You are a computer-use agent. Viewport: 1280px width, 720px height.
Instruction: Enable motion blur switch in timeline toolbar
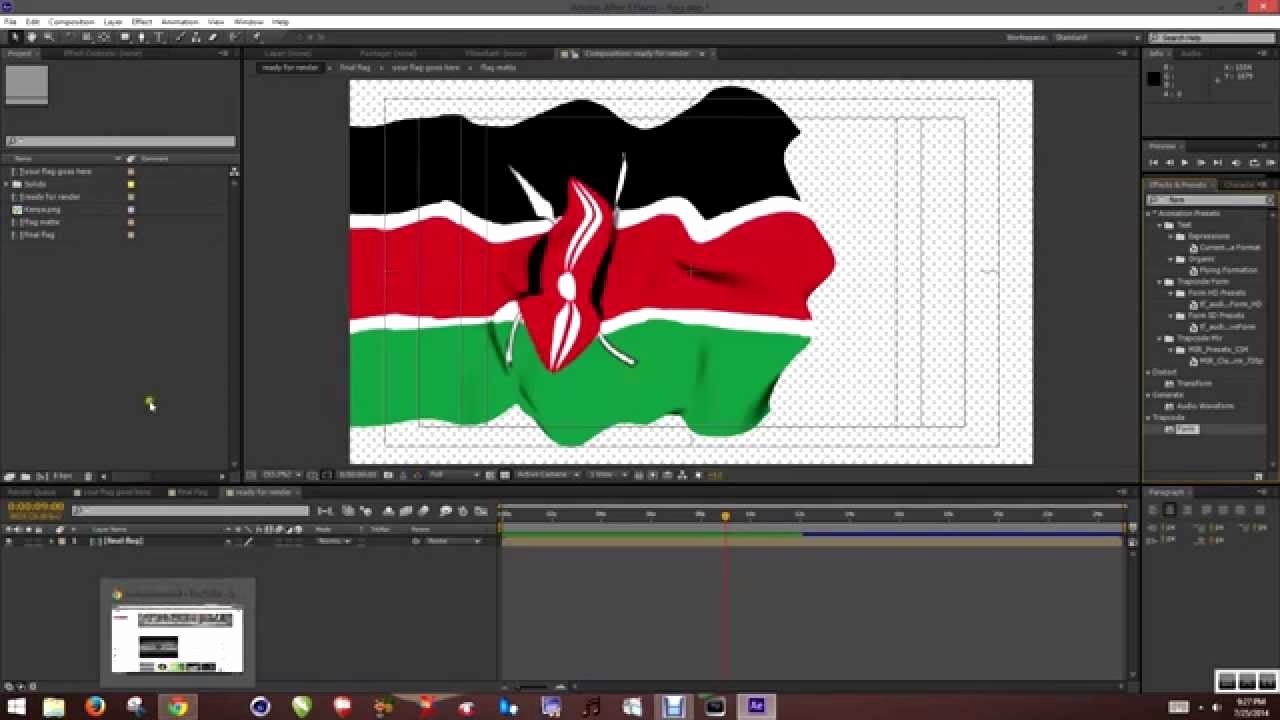(x=423, y=511)
